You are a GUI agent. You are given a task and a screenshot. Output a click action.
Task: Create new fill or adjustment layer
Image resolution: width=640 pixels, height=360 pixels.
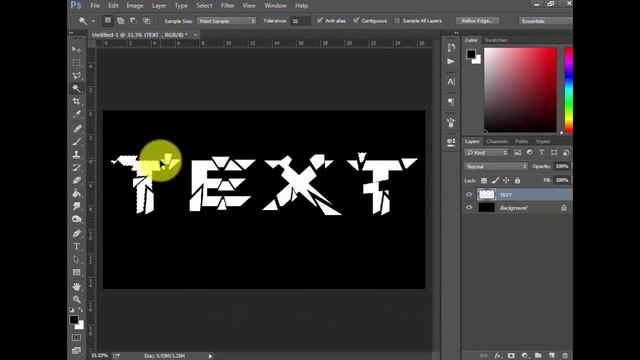(525, 356)
